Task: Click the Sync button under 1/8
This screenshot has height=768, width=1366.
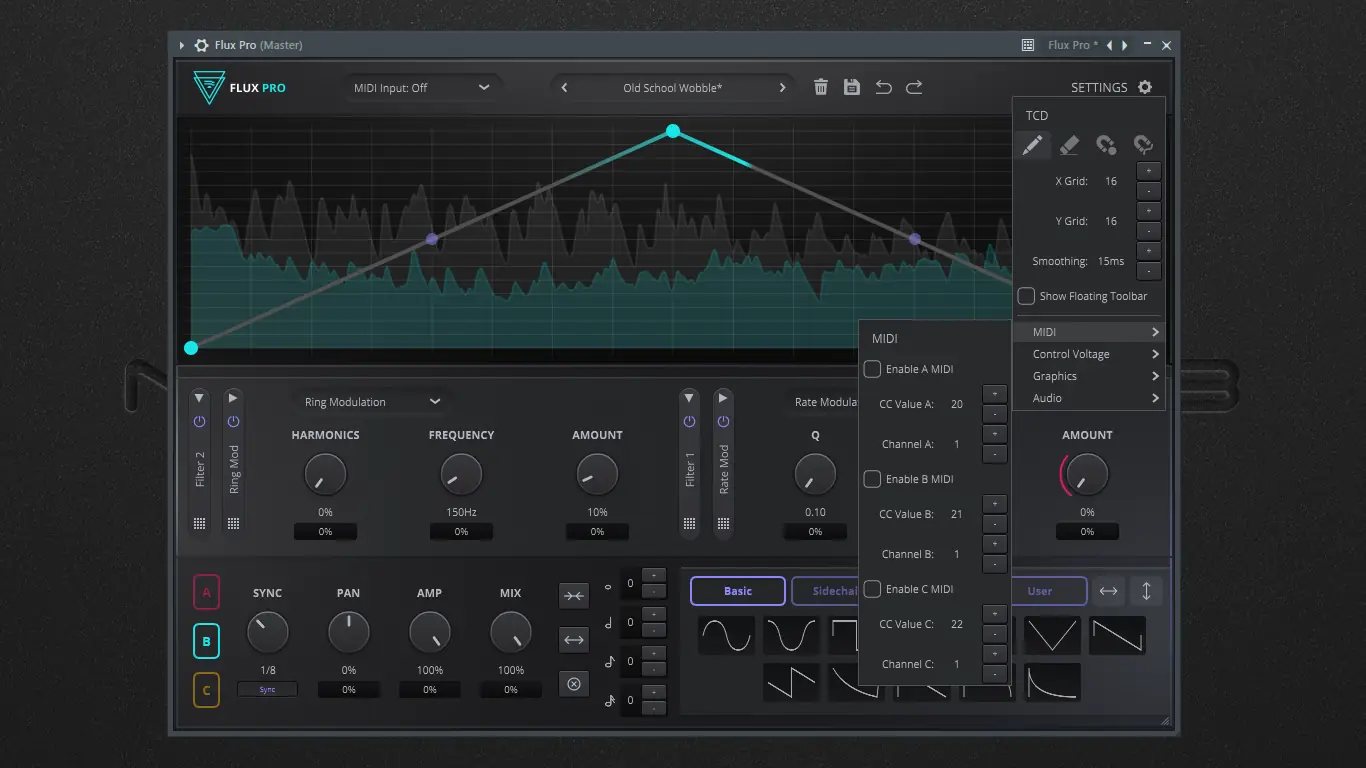Action: (x=267, y=689)
